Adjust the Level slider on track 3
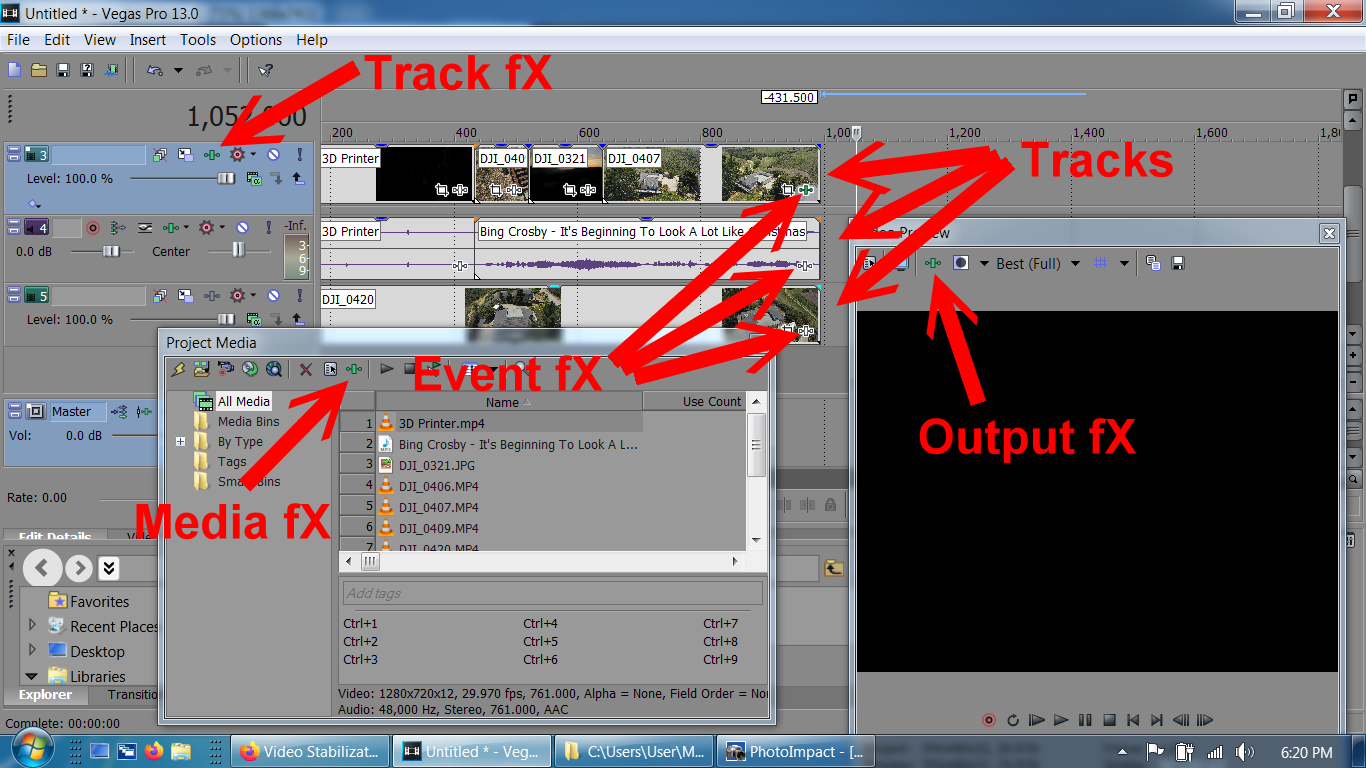 click(x=227, y=178)
